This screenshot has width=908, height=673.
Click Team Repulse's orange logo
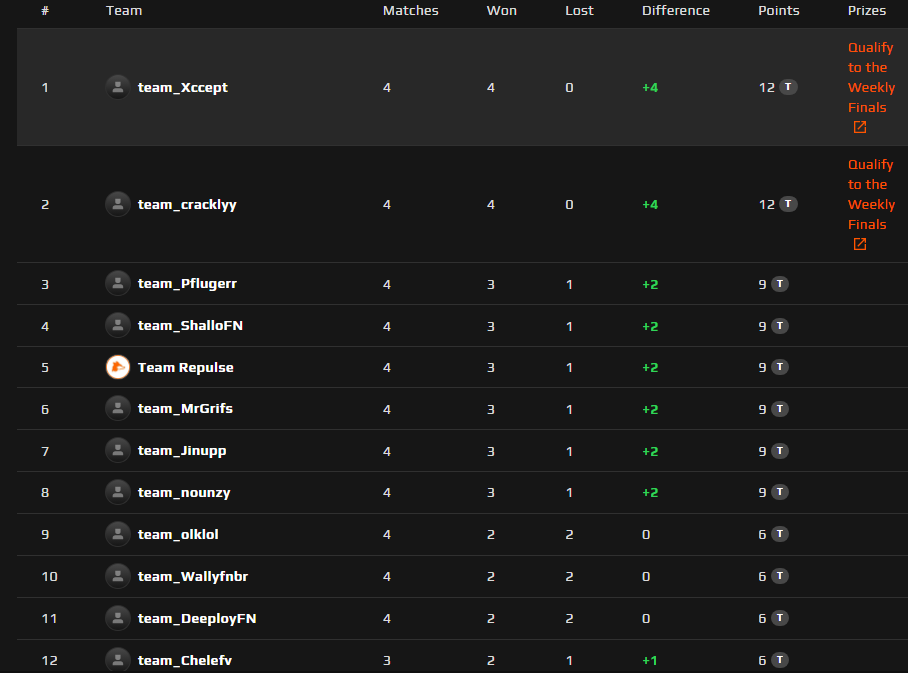[118, 367]
